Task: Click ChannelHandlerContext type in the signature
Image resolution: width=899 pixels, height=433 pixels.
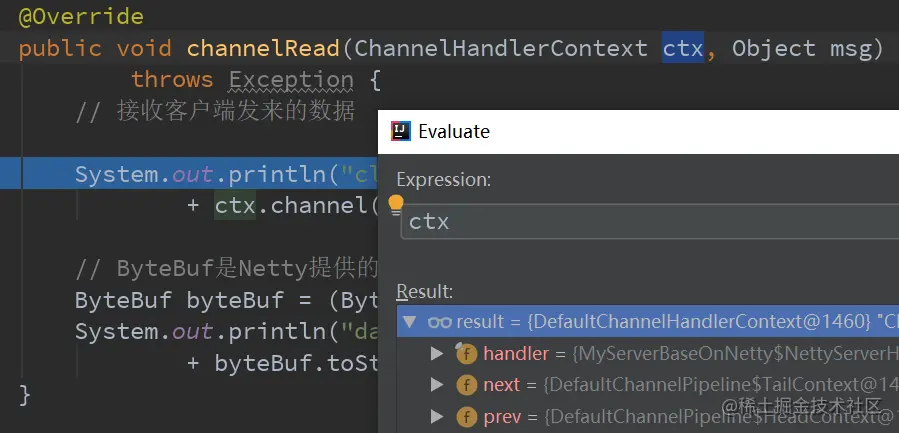Action: pos(501,48)
